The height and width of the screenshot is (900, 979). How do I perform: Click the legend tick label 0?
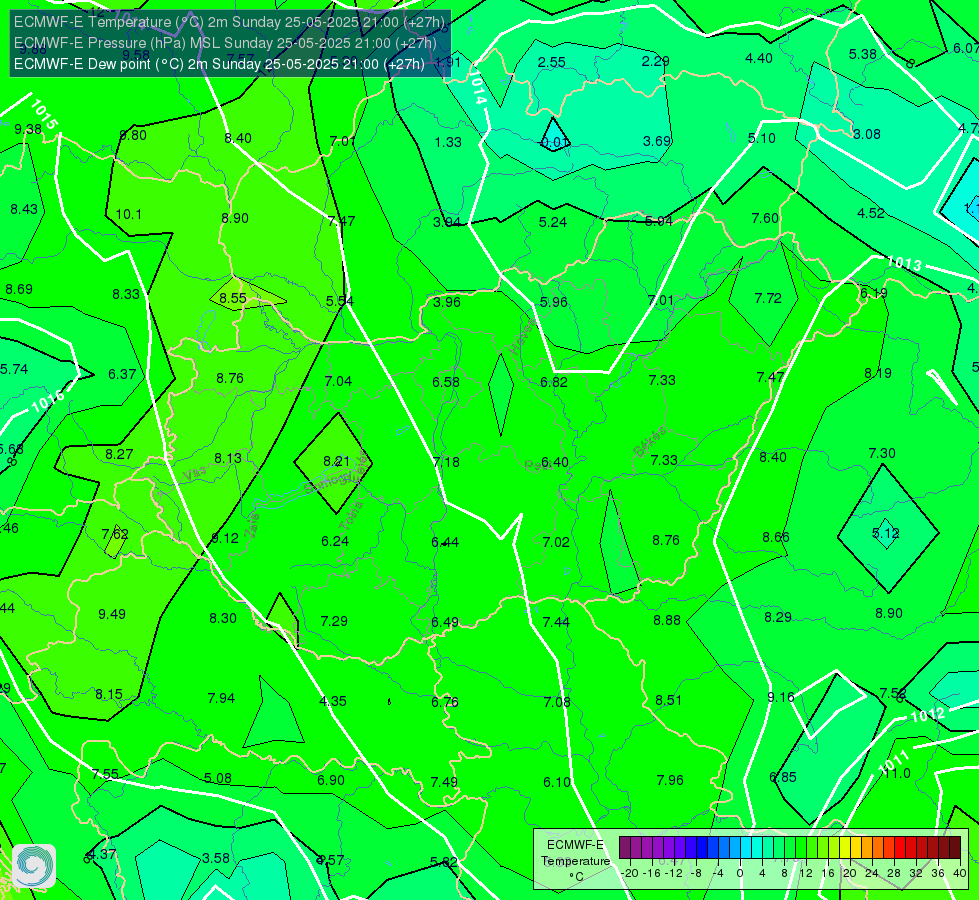(x=740, y=873)
